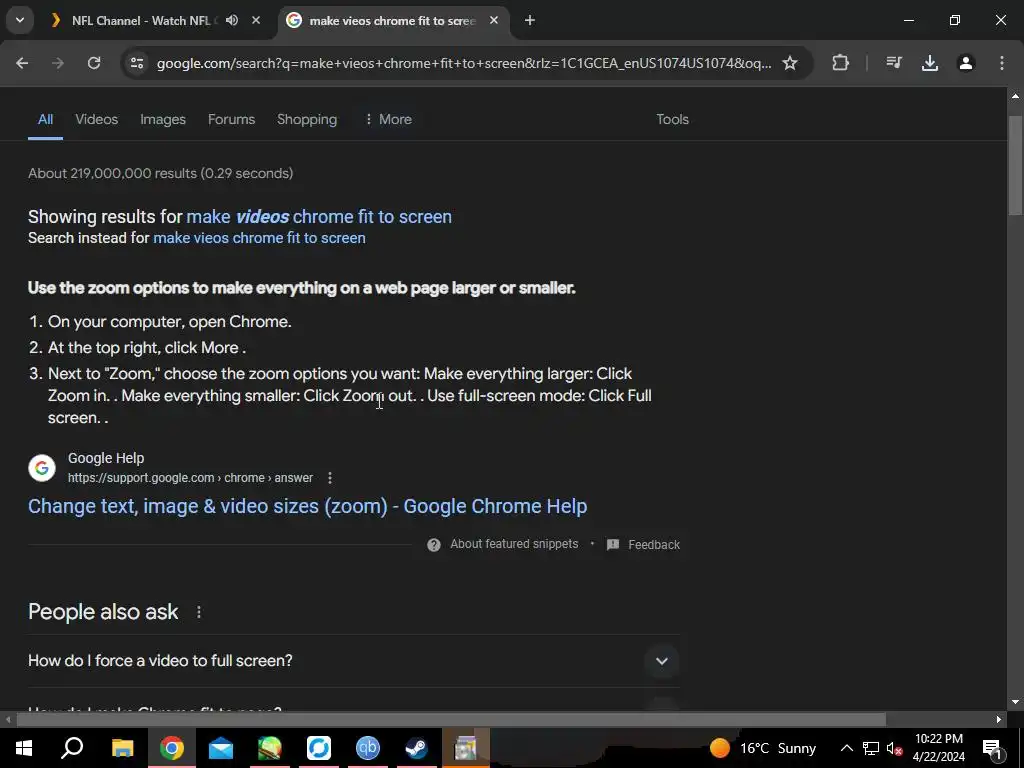The image size is (1024, 768).
Task: Open the Extensions puzzle icon
Action: click(840, 63)
